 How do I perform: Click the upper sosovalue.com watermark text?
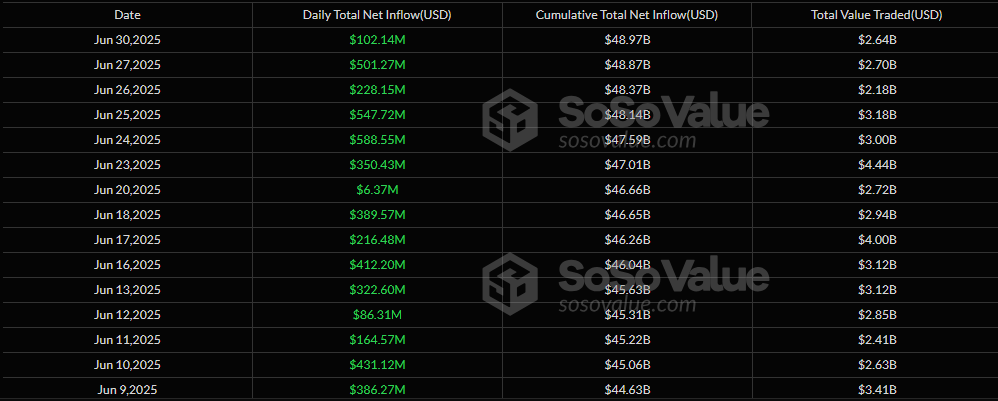point(626,141)
